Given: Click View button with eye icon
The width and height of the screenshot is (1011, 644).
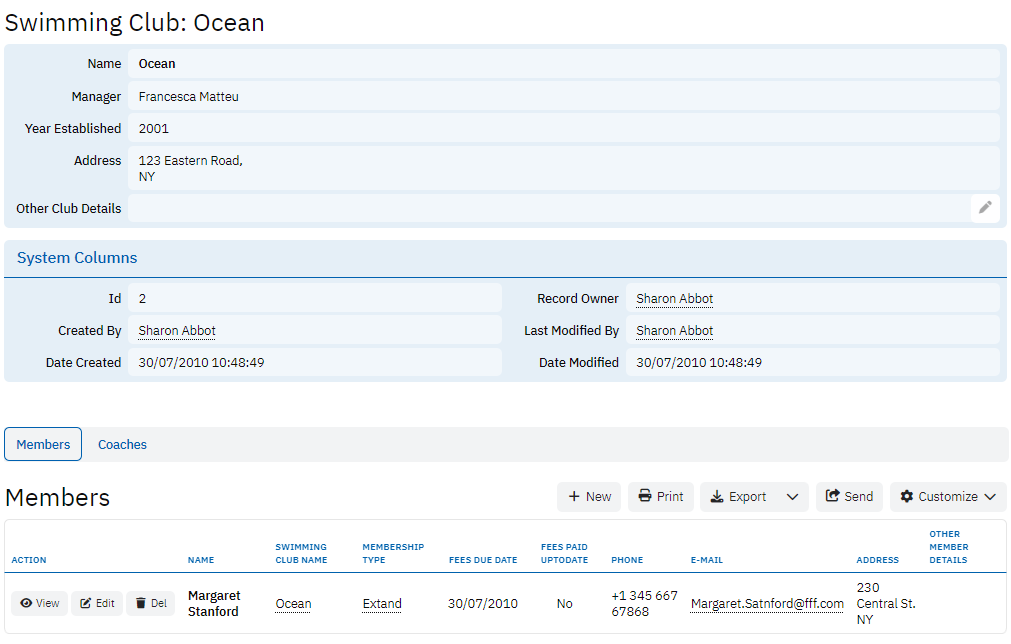Looking at the screenshot, I should pyautogui.click(x=40, y=603).
